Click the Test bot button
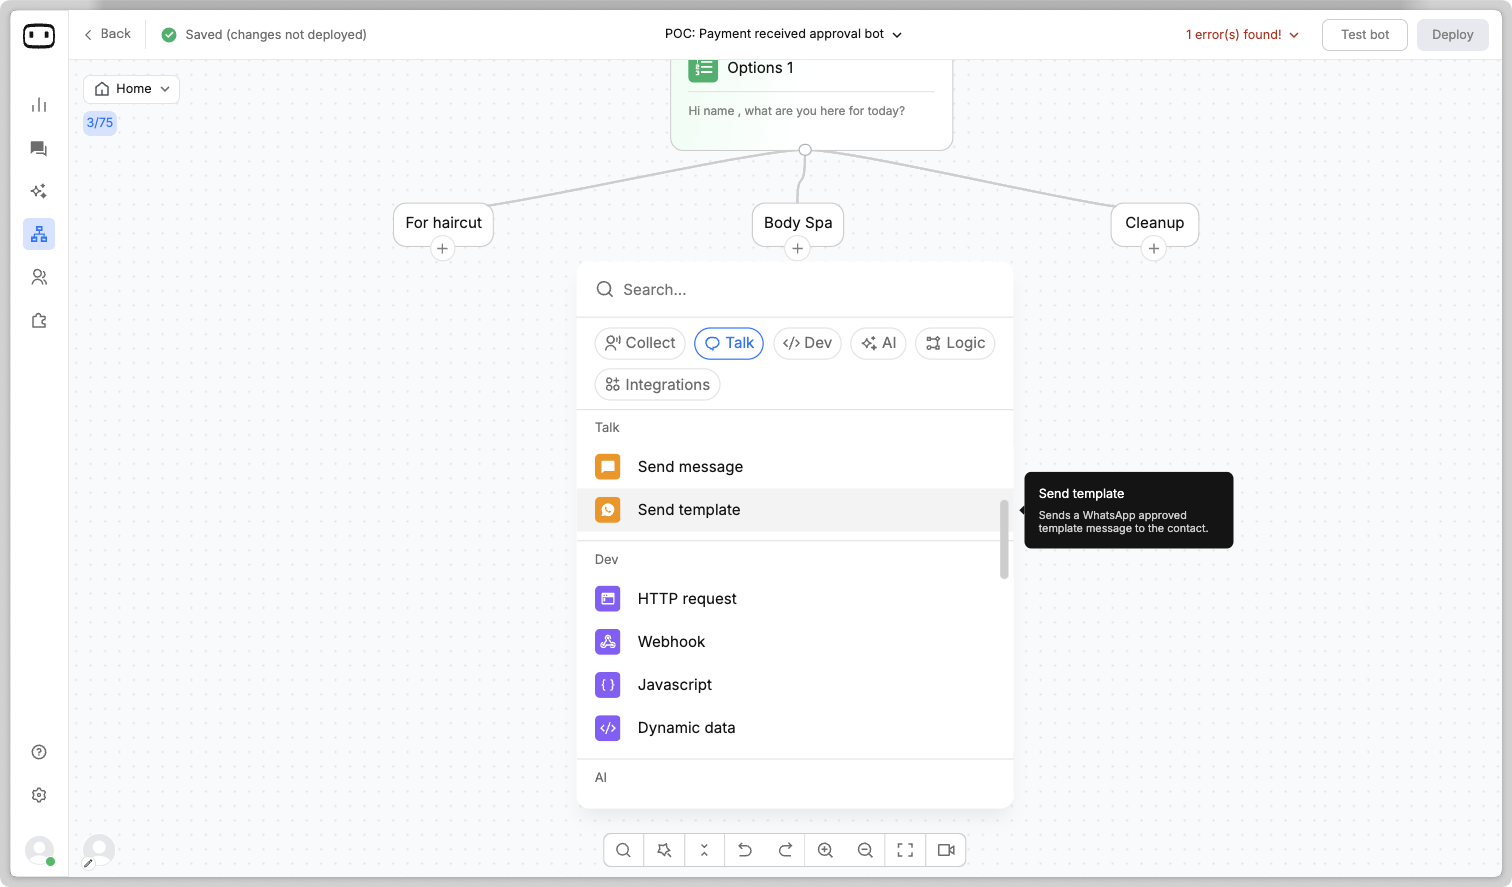The image size is (1512, 887). coord(1365,35)
